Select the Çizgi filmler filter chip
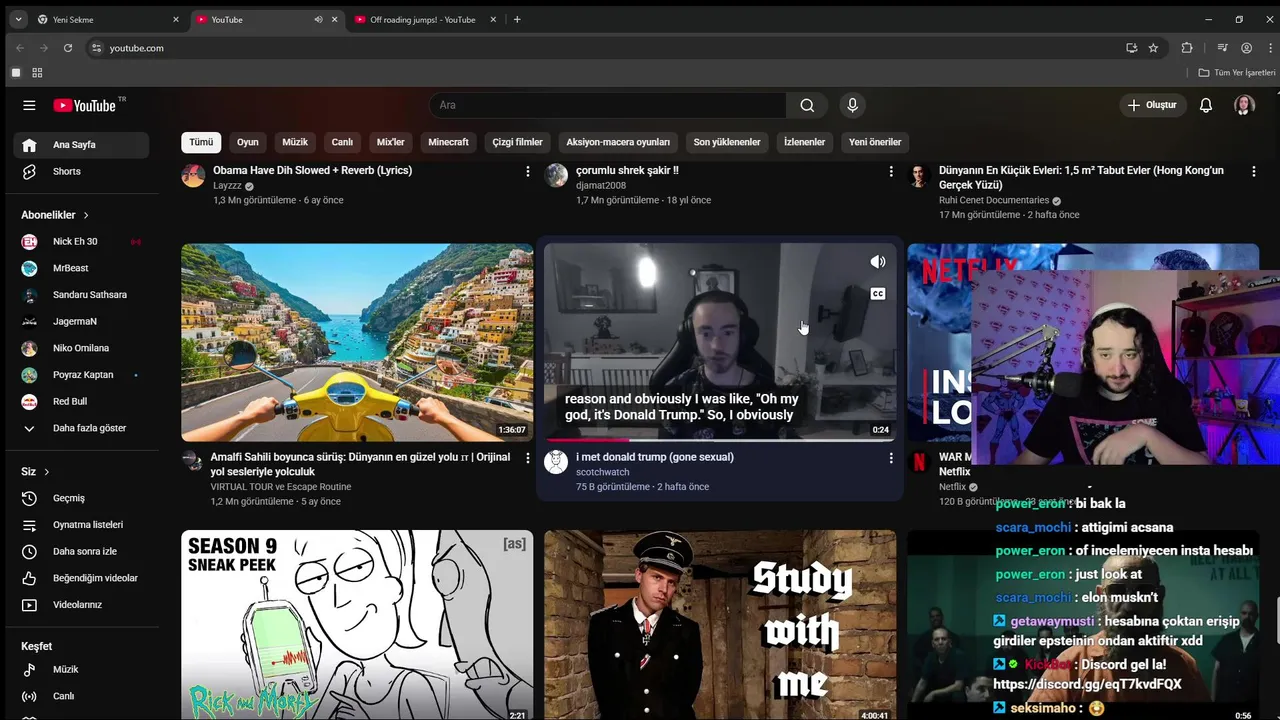This screenshot has height=720, width=1280. tap(517, 142)
